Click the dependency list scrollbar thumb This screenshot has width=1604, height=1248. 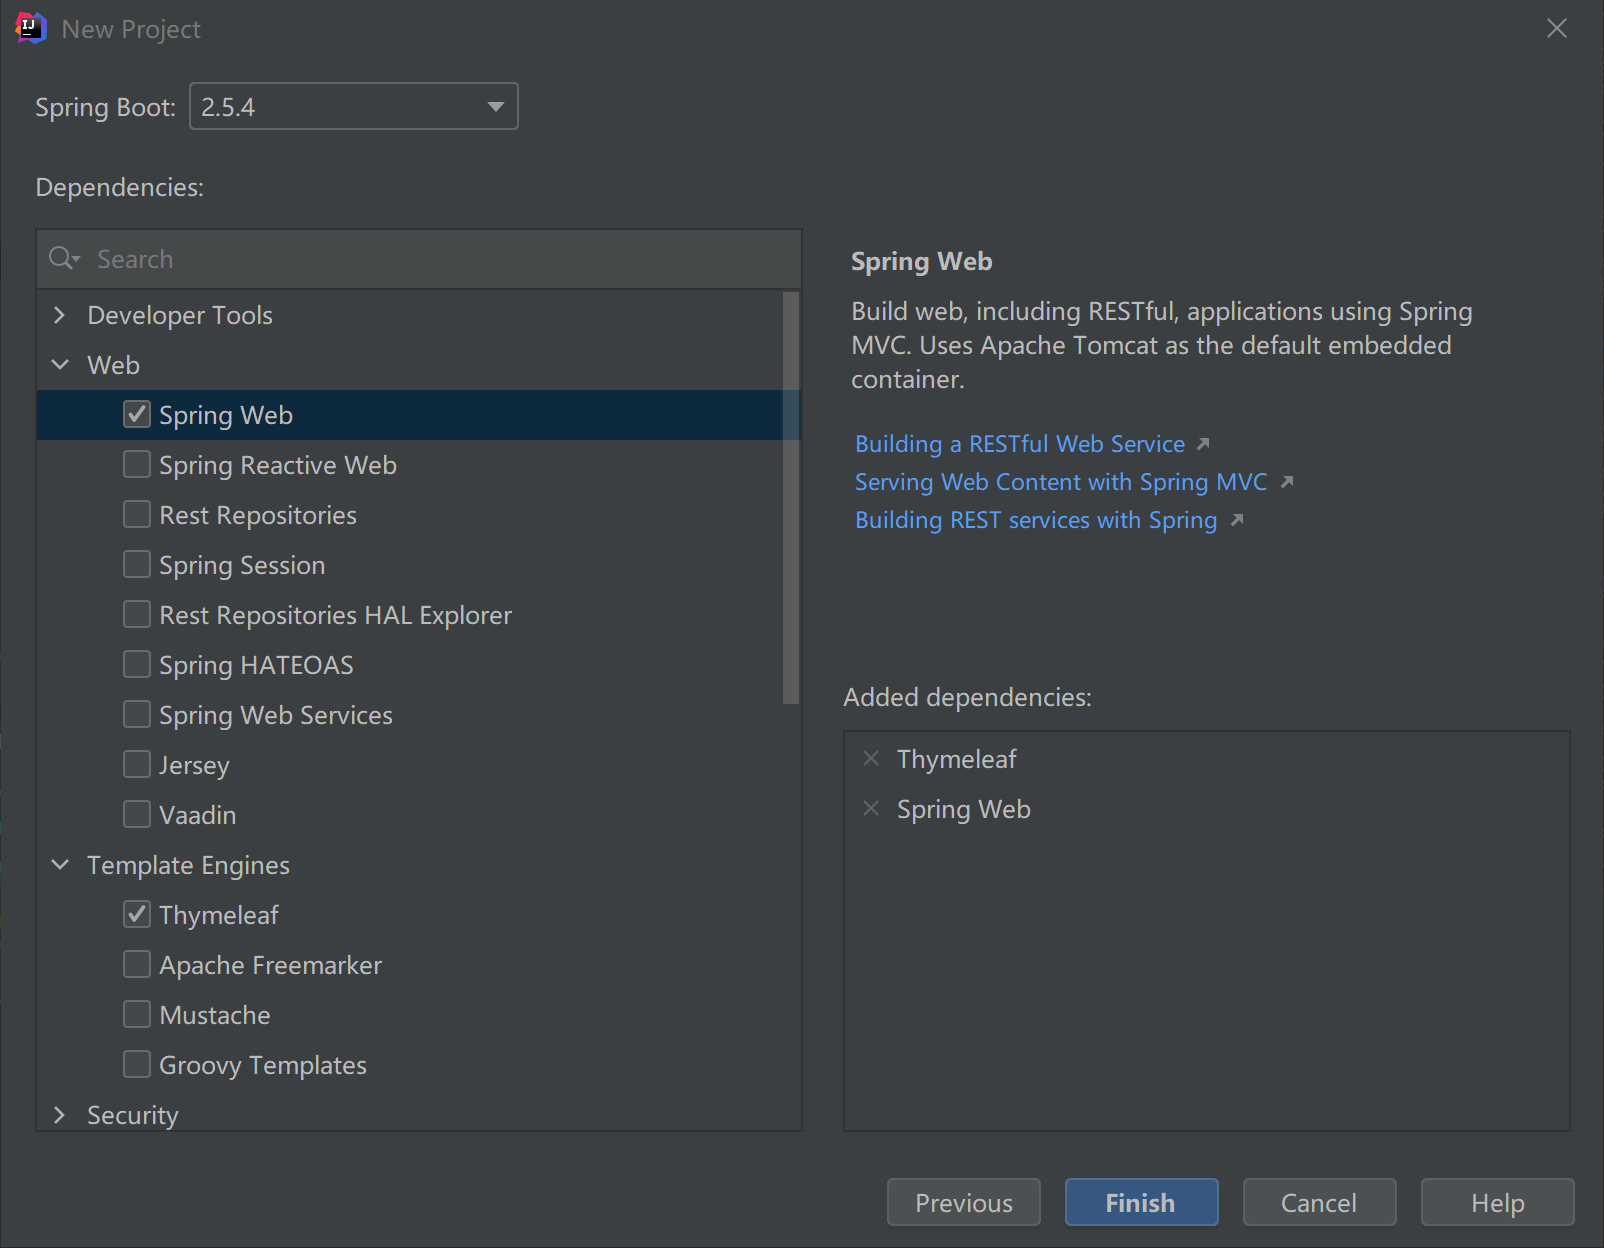(x=791, y=497)
